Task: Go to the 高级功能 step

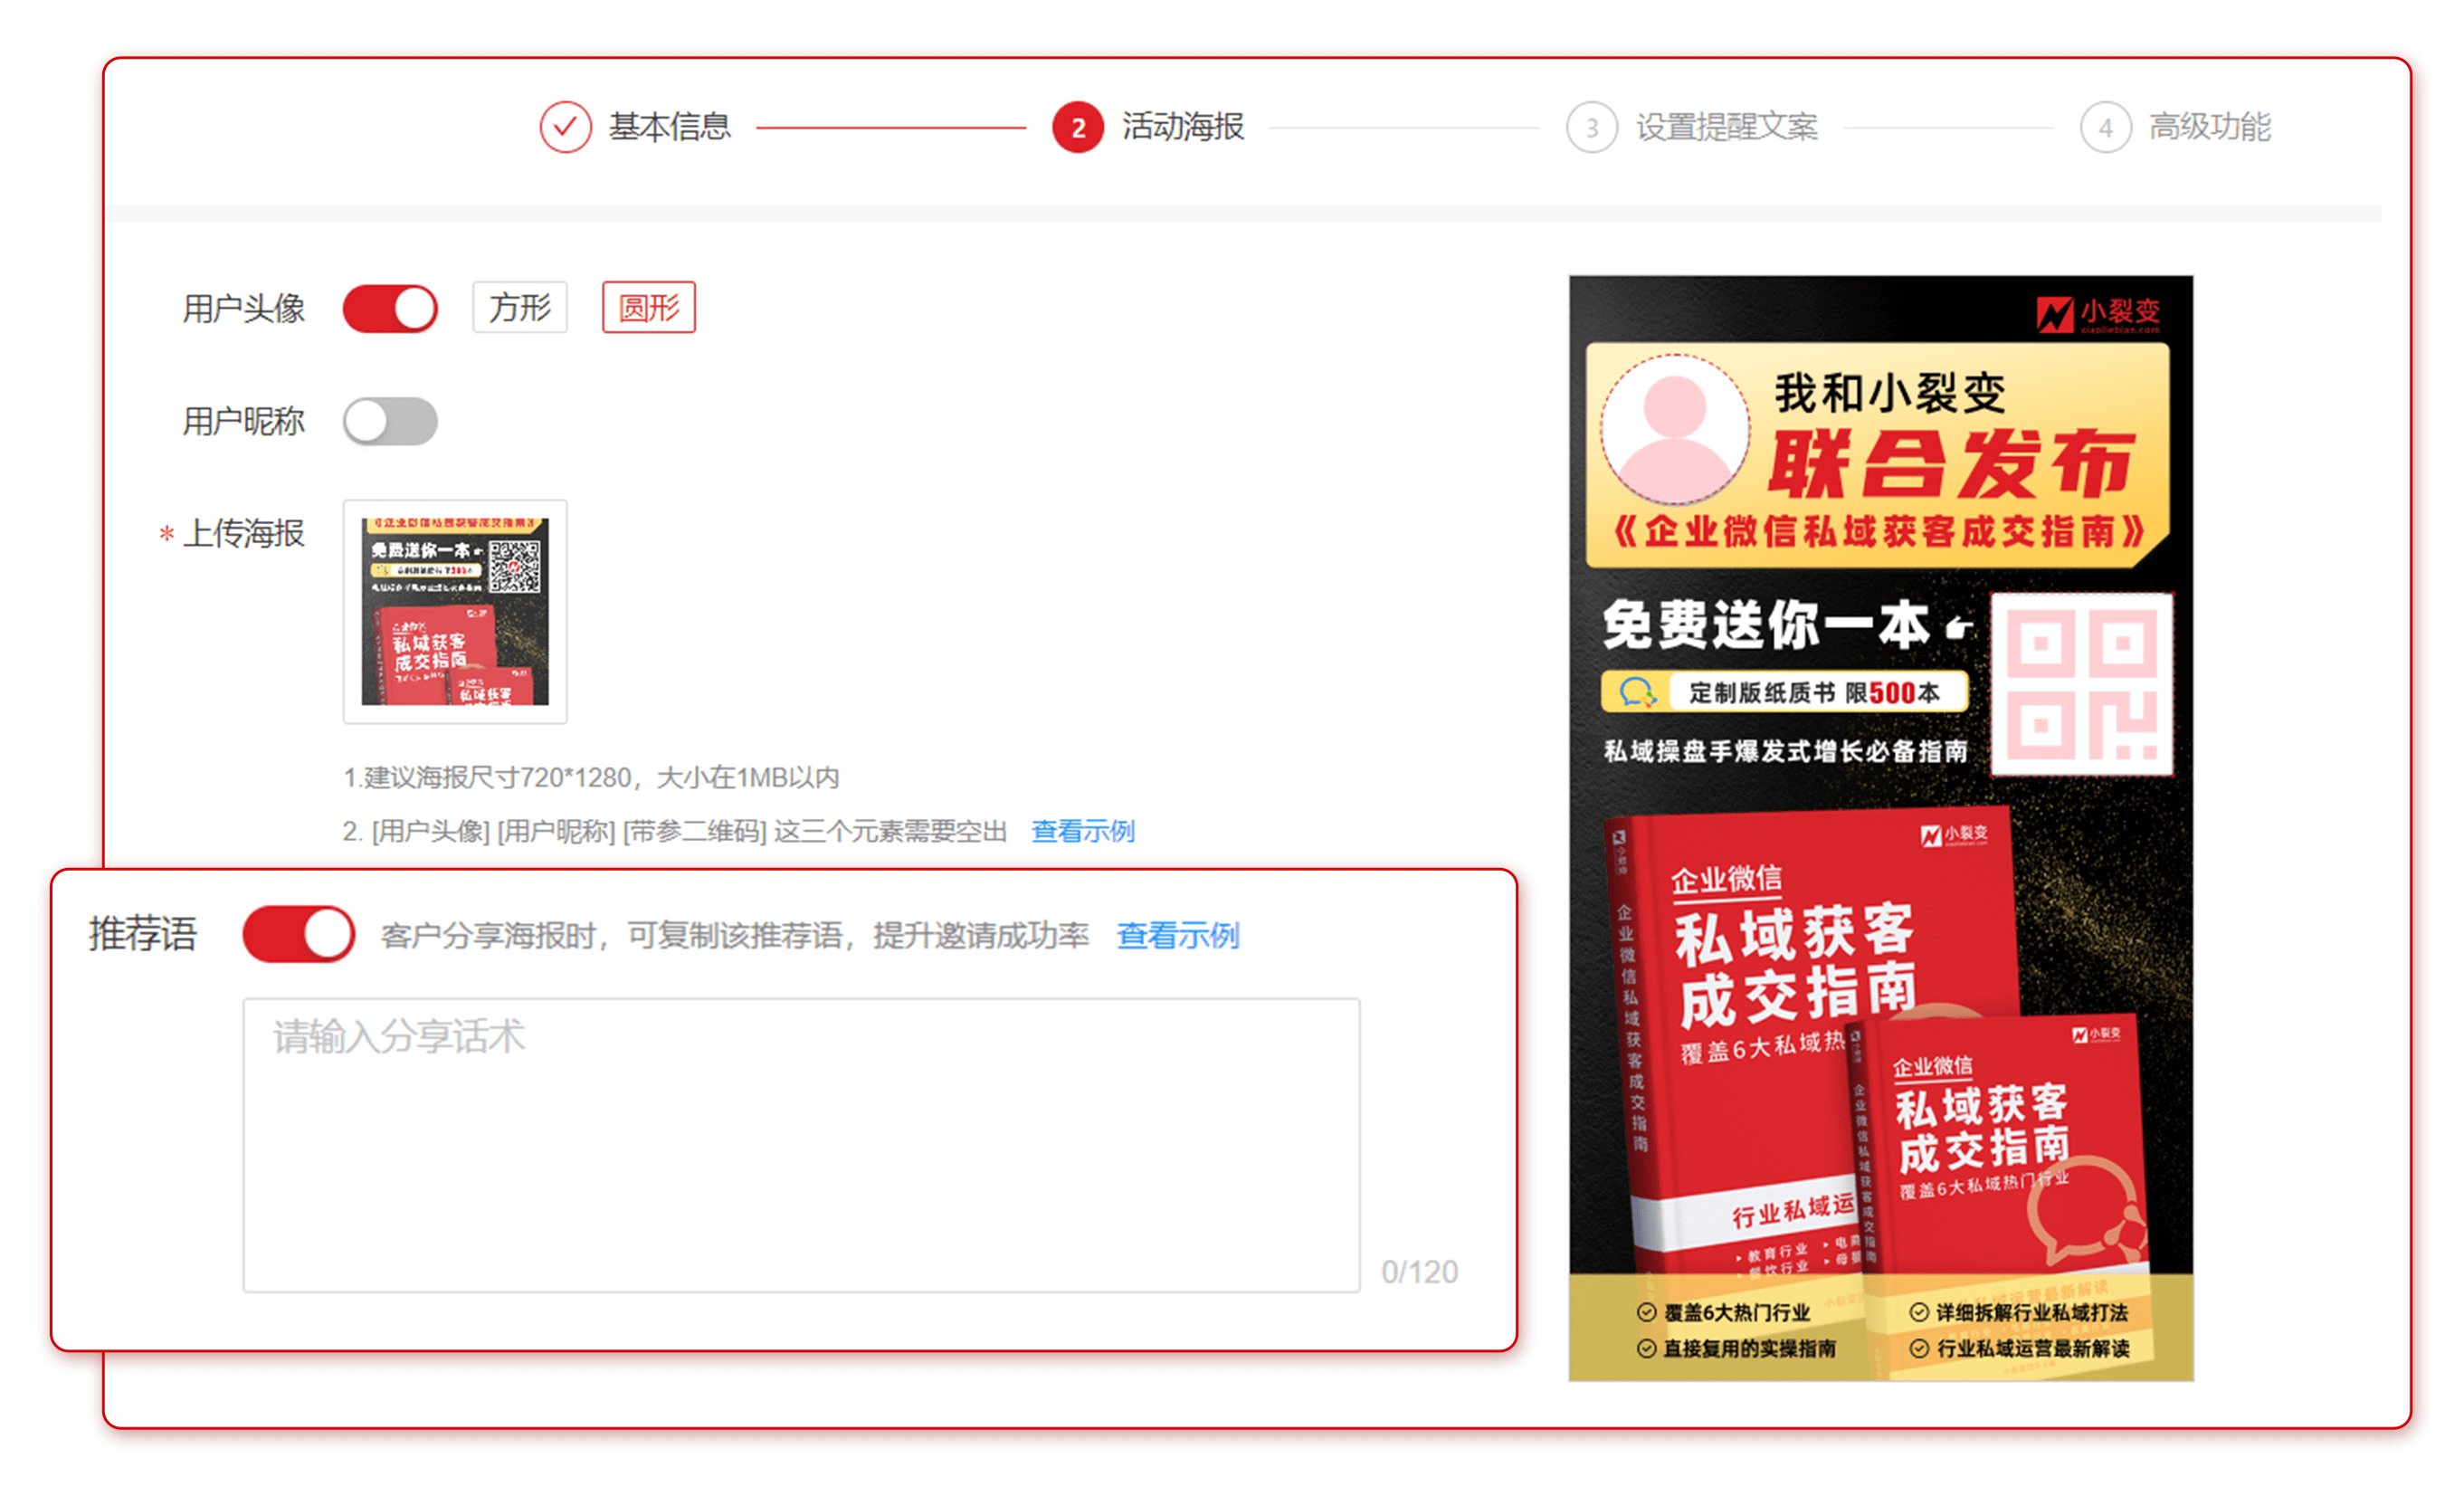Action: coord(2209,127)
